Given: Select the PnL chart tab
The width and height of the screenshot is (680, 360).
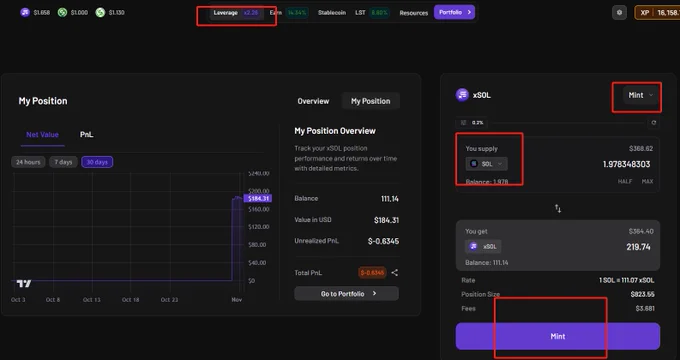Looking at the screenshot, I should tap(86, 135).
